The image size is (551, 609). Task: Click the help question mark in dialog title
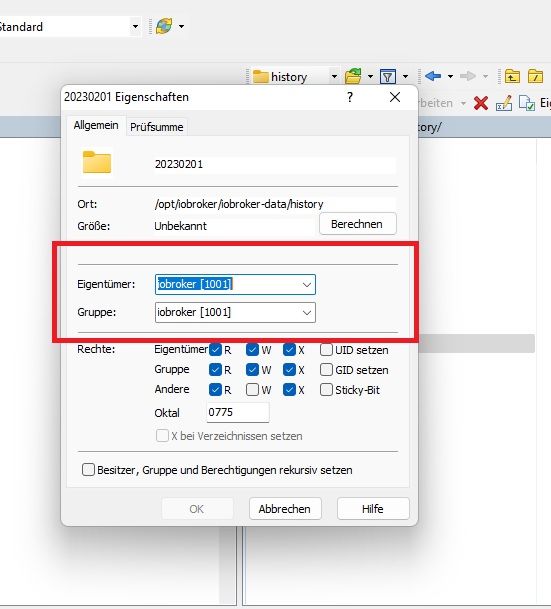(350, 97)
